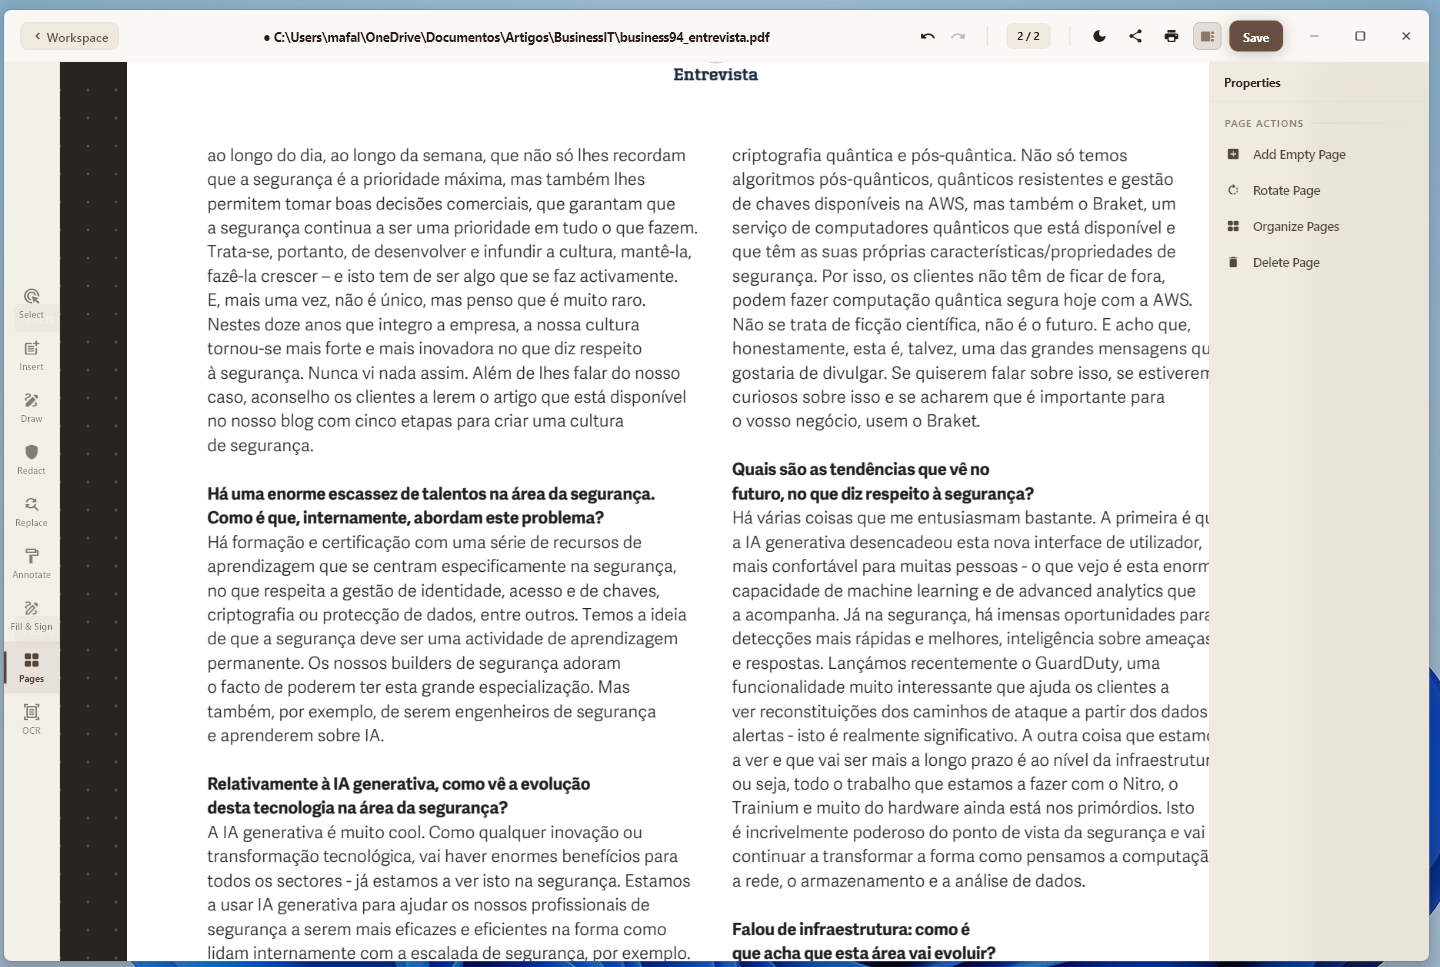Activate the Select tool

point(31,303)
